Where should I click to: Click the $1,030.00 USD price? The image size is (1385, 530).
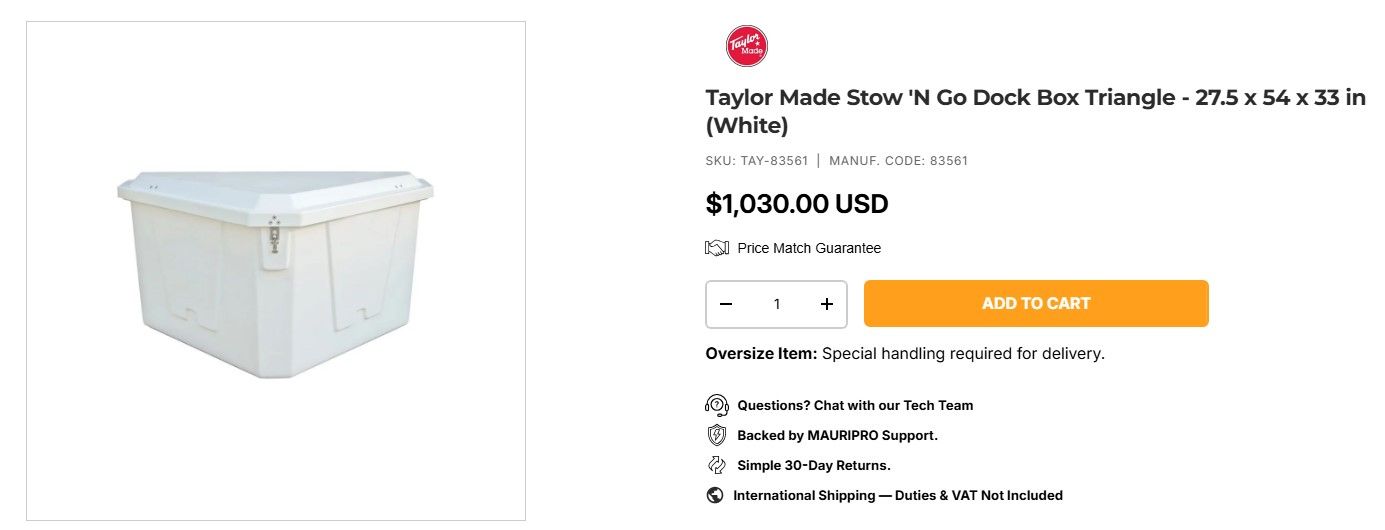(x=797, y=204)
